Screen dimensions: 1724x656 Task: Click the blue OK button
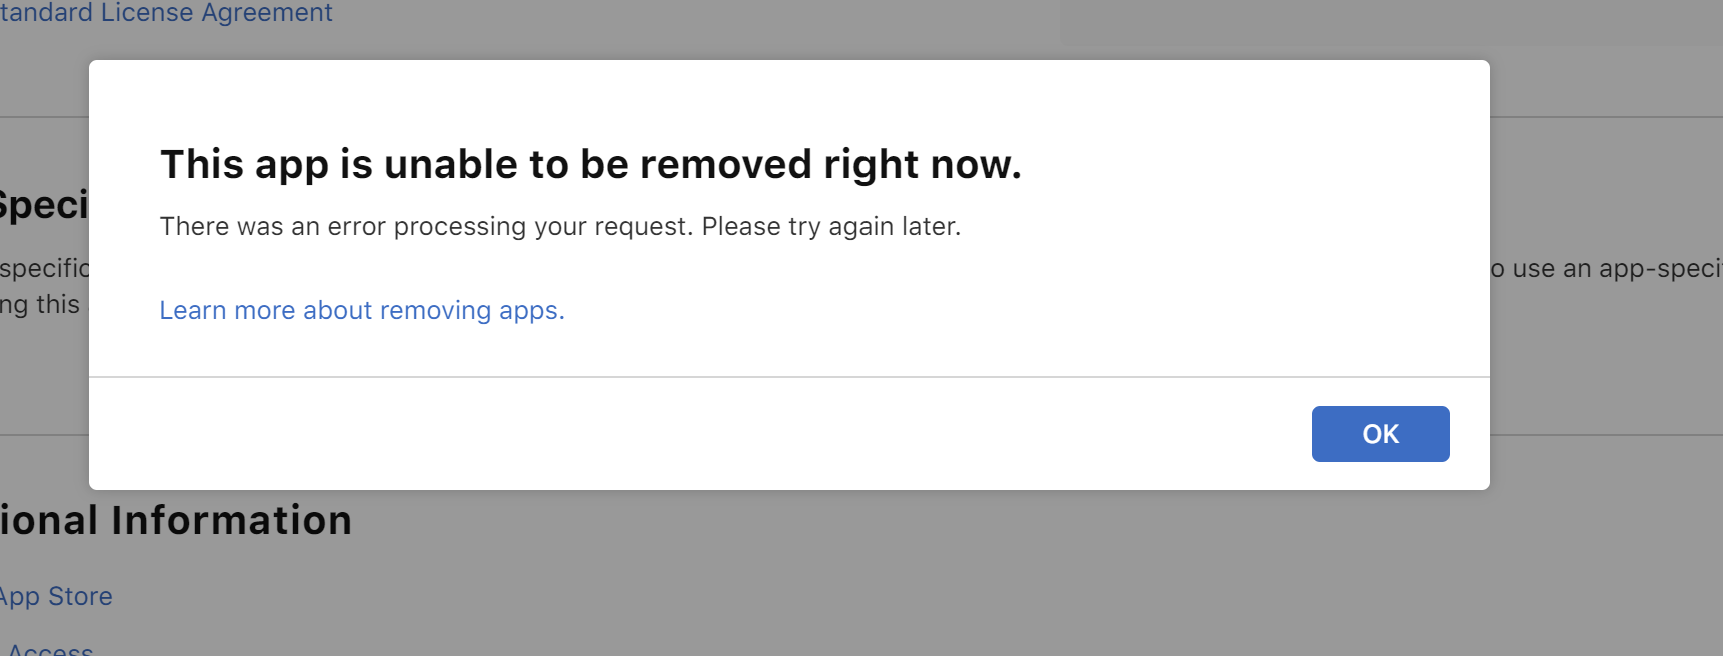[x=1380, y=434]
